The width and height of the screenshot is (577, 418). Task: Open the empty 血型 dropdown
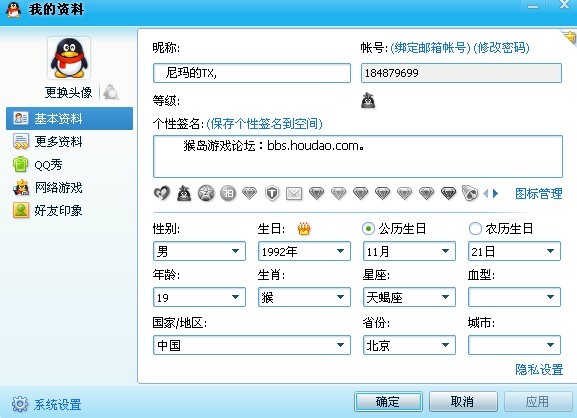pos(514,297)
